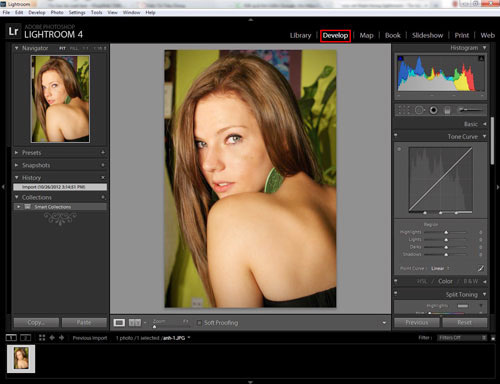Click the Reset button
The image size is (500, 384).
click(465, 322)
